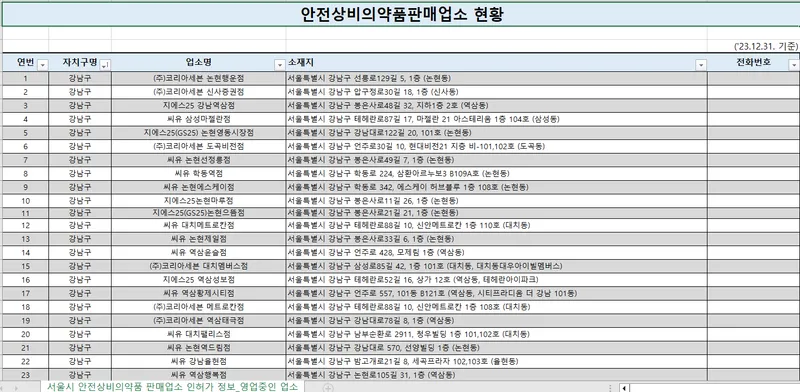Screen dimensions: 800x392
Task: Select cell 씨유 역삼윤슬점
Action: (198, 253)
